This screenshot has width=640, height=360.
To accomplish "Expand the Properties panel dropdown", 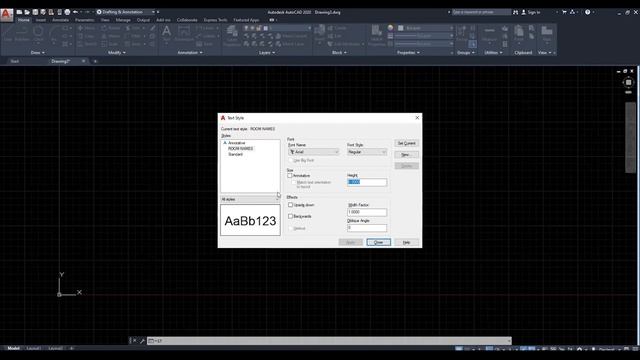I will point(408,53).
